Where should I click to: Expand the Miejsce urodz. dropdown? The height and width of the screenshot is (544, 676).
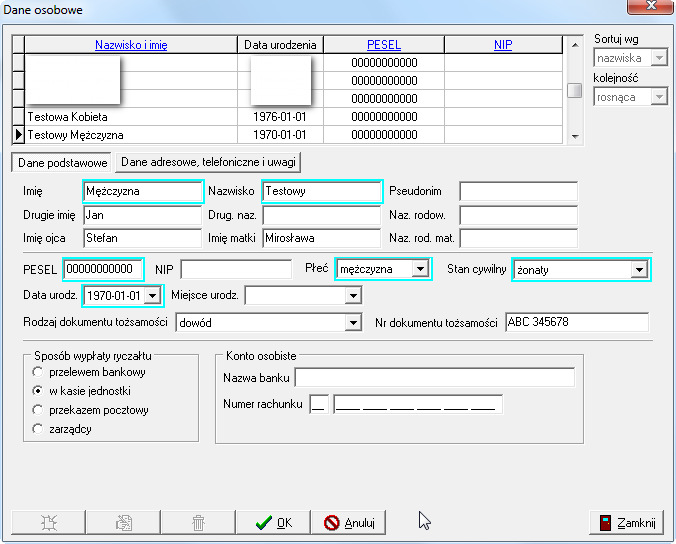pos(353,296)
